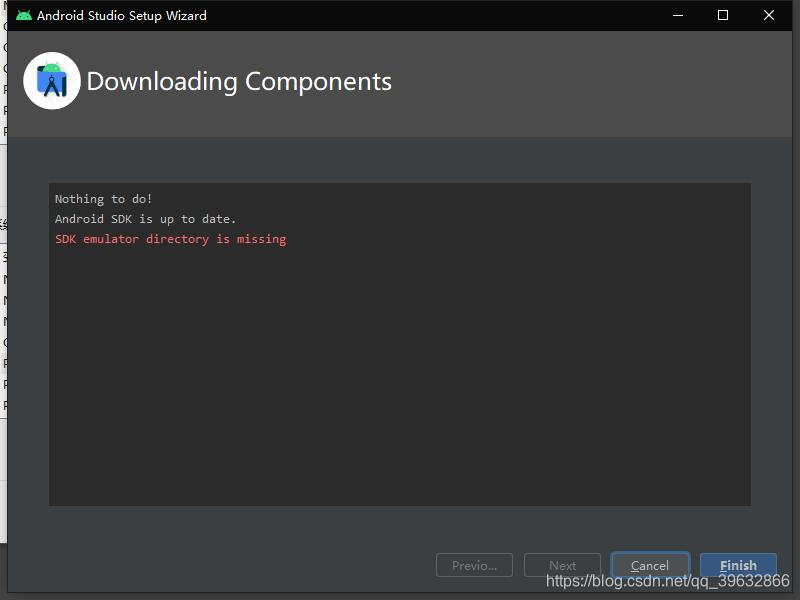Click 'Android SDK is up to date.' line
Image resolution: width=800 pixels, height=600 pixels.
pos(145,219)
